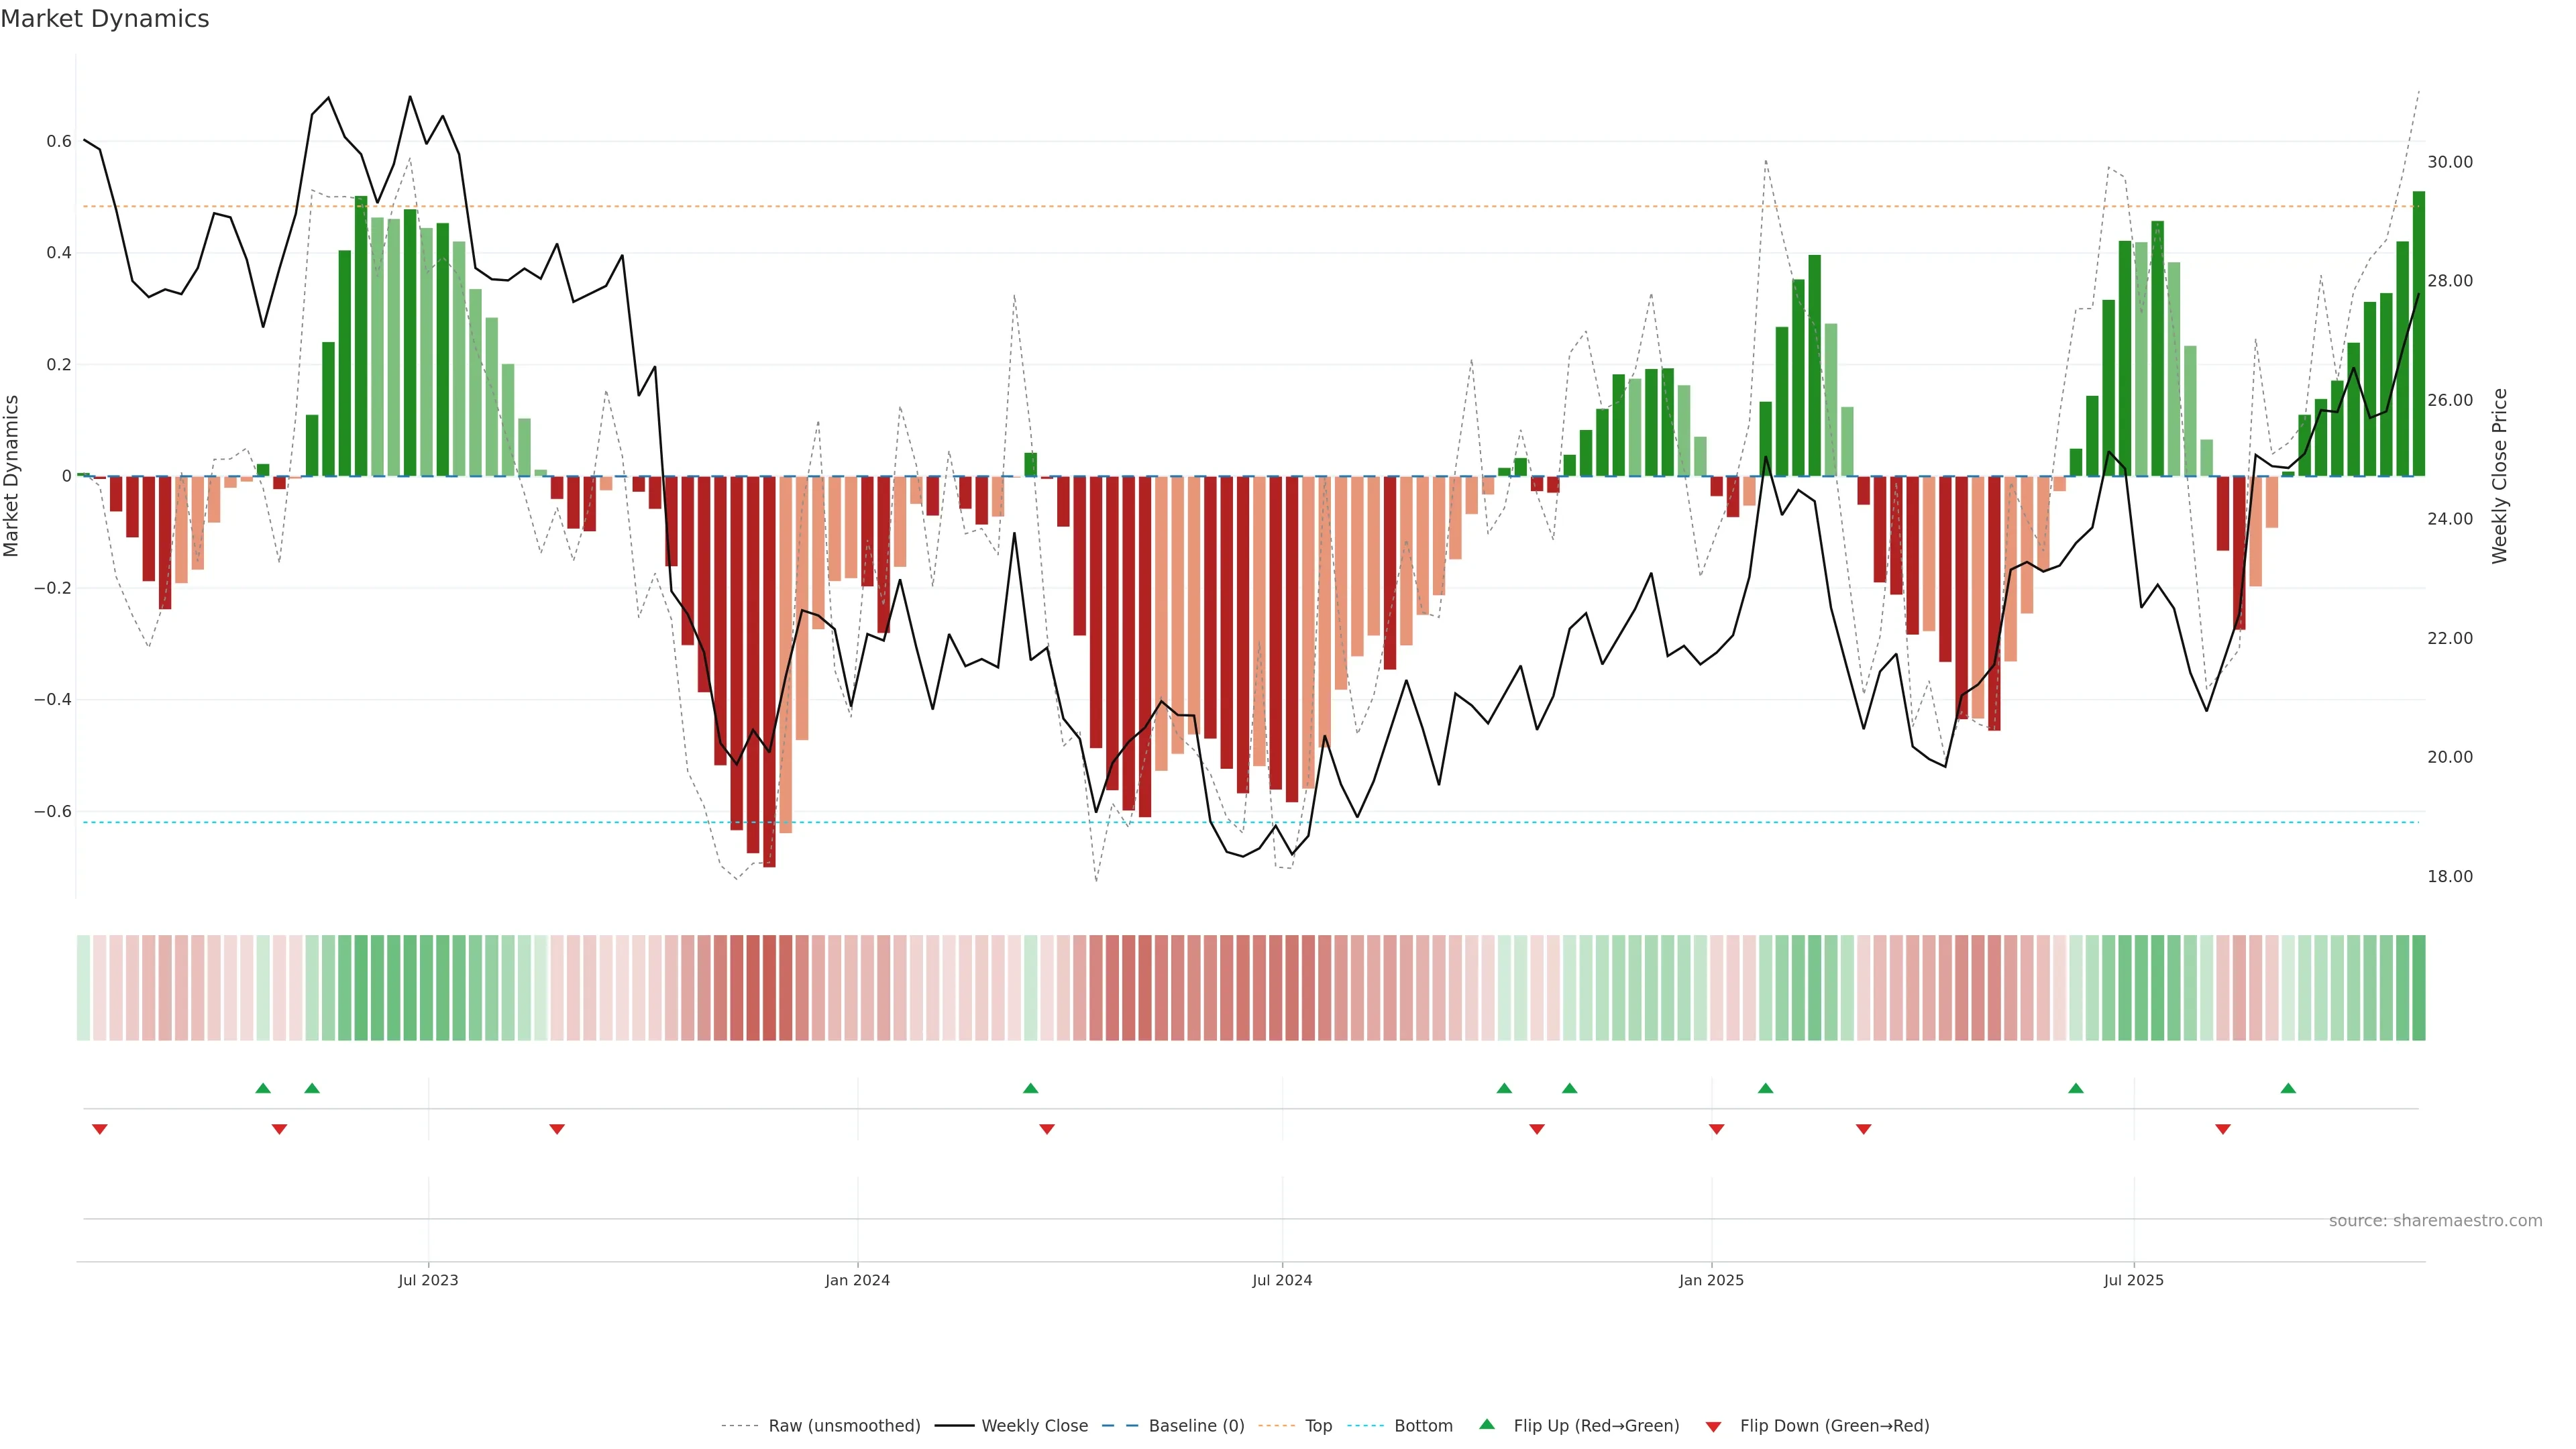This screenshot has height=1449, width=2576.
Task: Toggle the Baseline (0) legend entry
Action: (1196, 1426)
